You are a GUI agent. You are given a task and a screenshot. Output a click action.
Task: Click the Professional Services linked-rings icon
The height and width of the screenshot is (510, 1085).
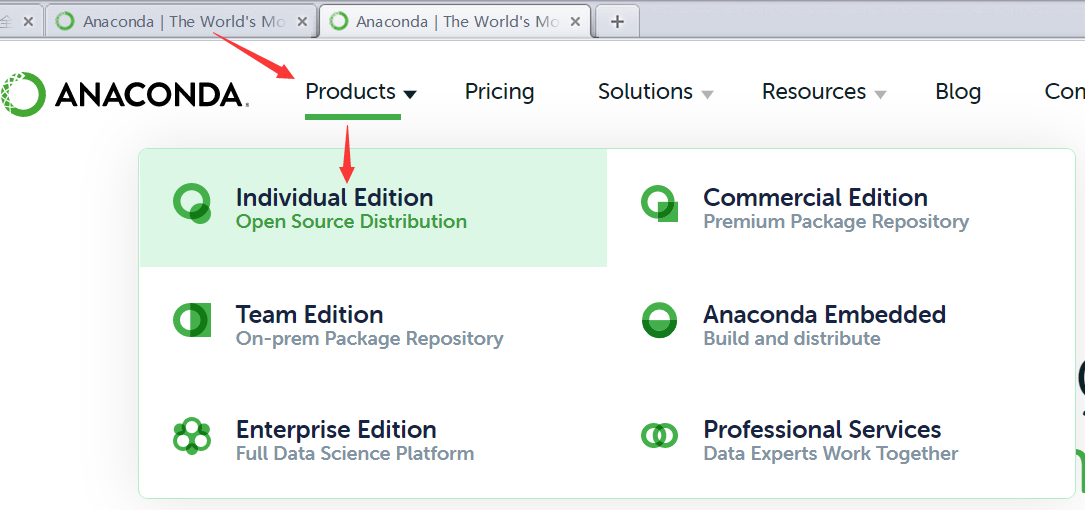tap(659, 435)
